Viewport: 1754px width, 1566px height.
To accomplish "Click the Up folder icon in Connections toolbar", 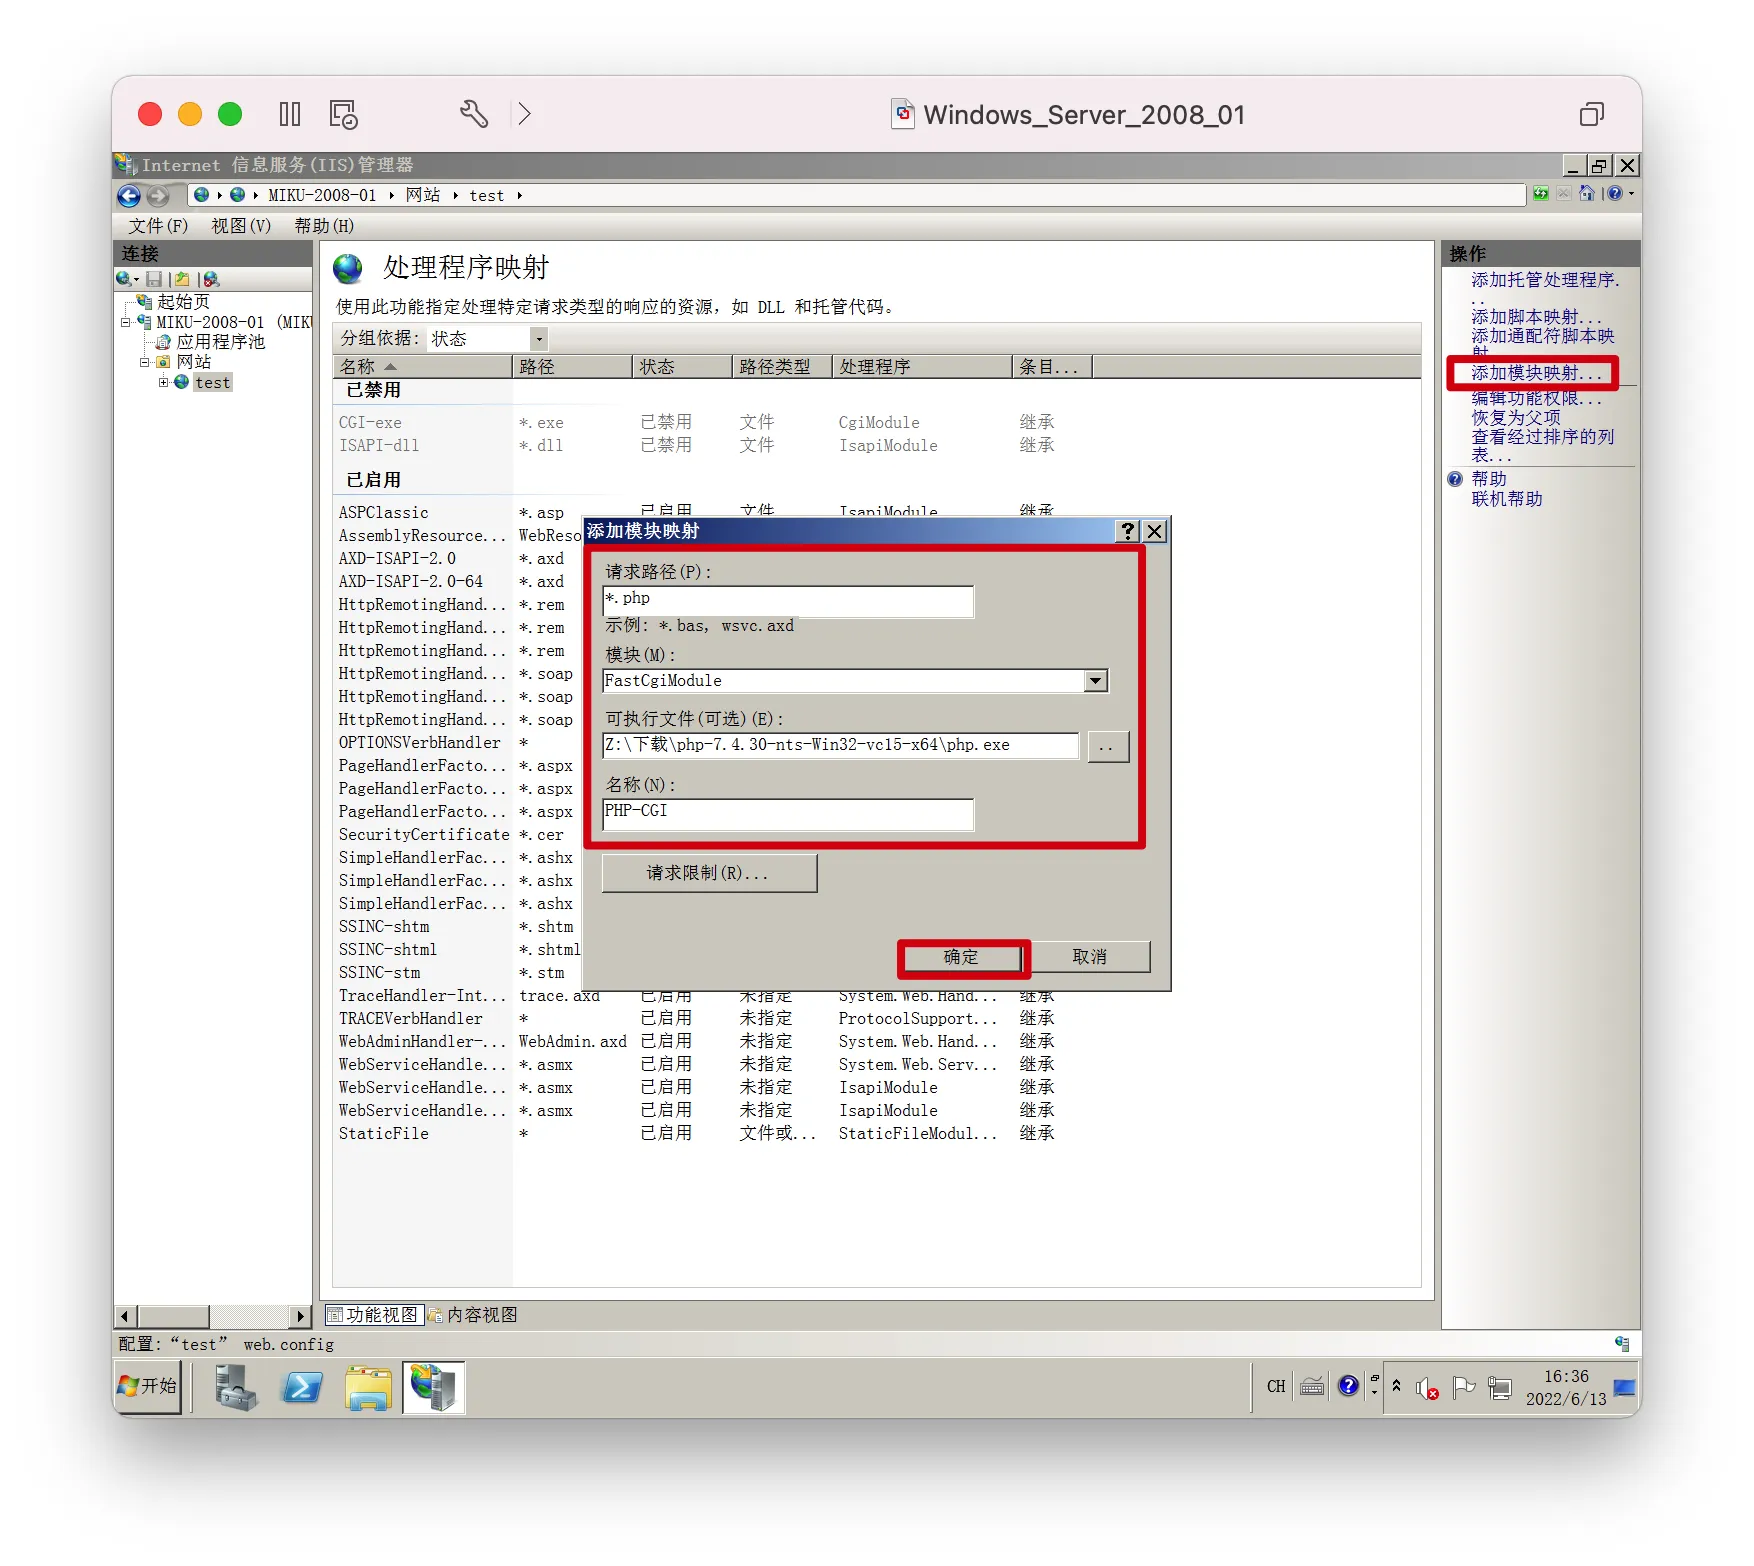I will pyautogui.click(x=182, y=279).
